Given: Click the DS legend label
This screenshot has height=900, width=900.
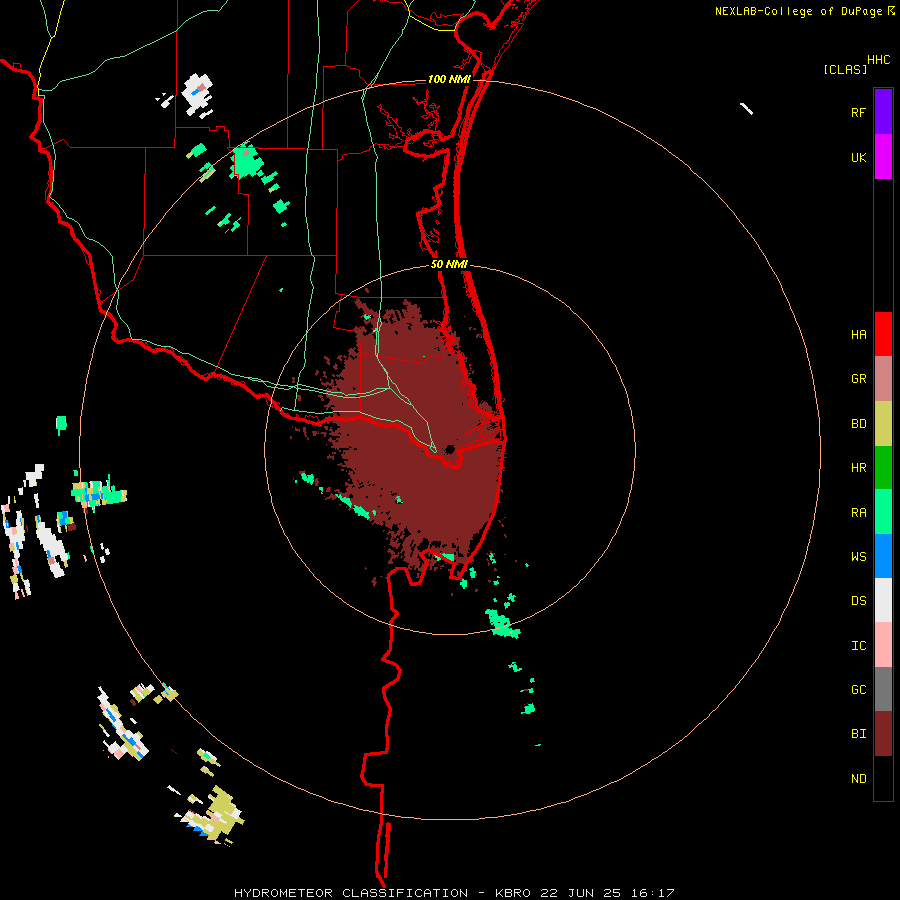Looking at the screenshot, I should click(x=858, y=601).
